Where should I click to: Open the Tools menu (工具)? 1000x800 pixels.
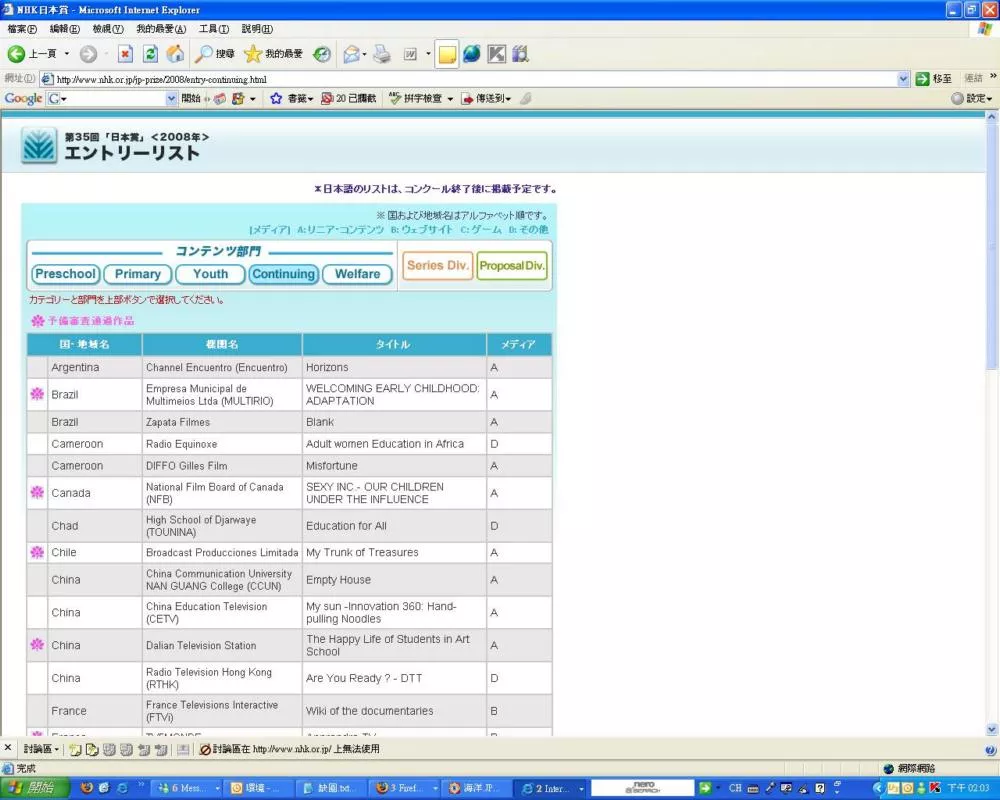(214, 29)
